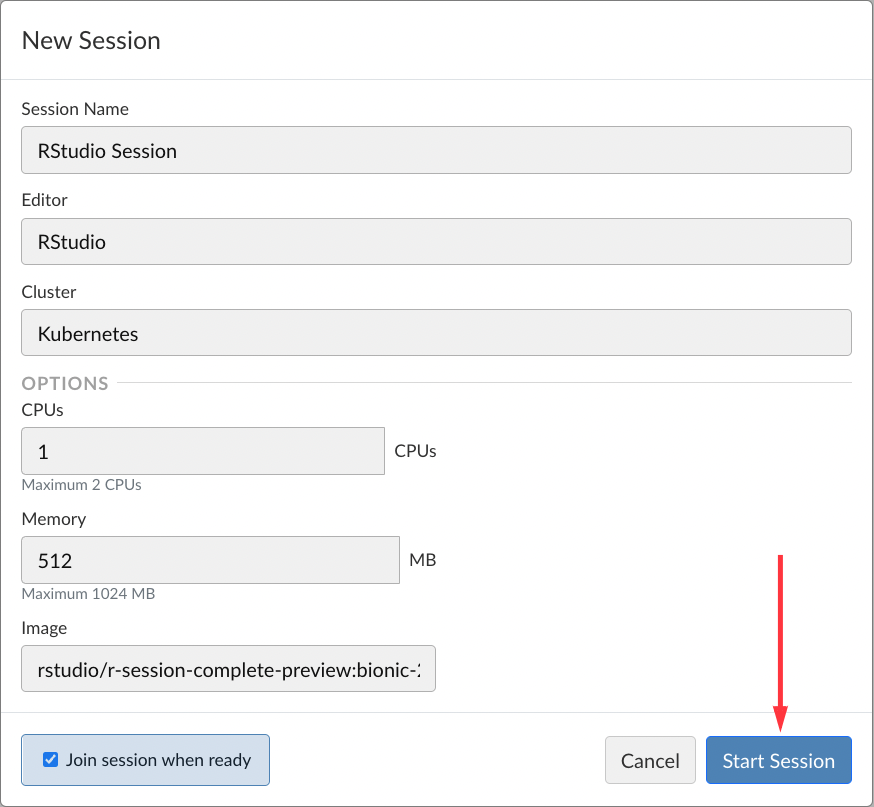The image size is (874, 807).
Task: Click the Editor label
Action: [44, 200]
